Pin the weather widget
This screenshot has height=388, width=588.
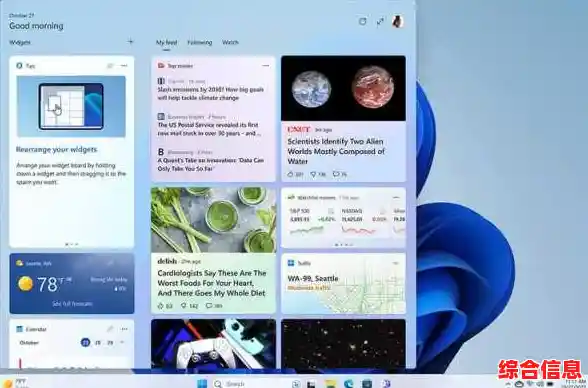110,263
